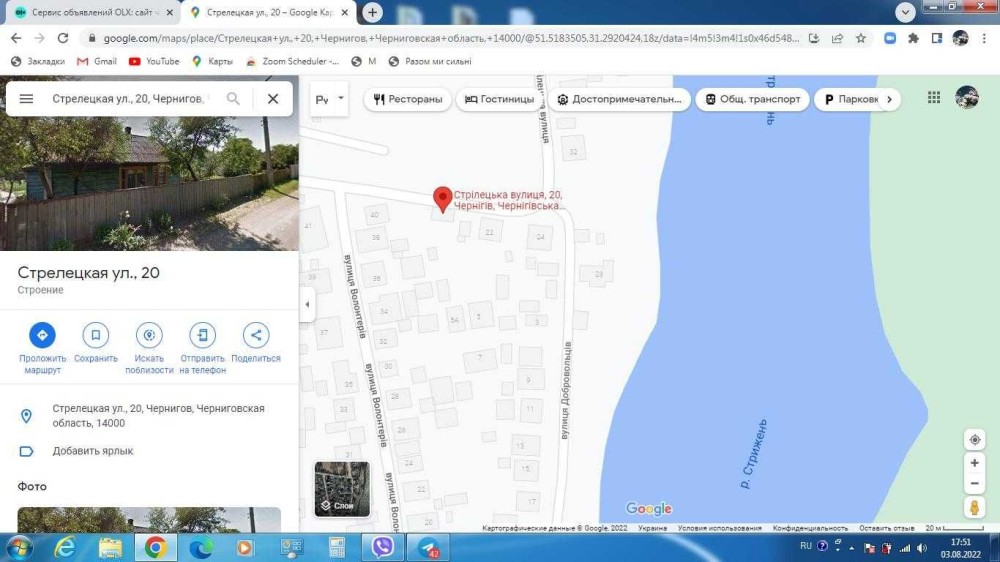Collapse the side panel arrow
This screenshot has width=1000, height=562.
[x=308, y=304]
